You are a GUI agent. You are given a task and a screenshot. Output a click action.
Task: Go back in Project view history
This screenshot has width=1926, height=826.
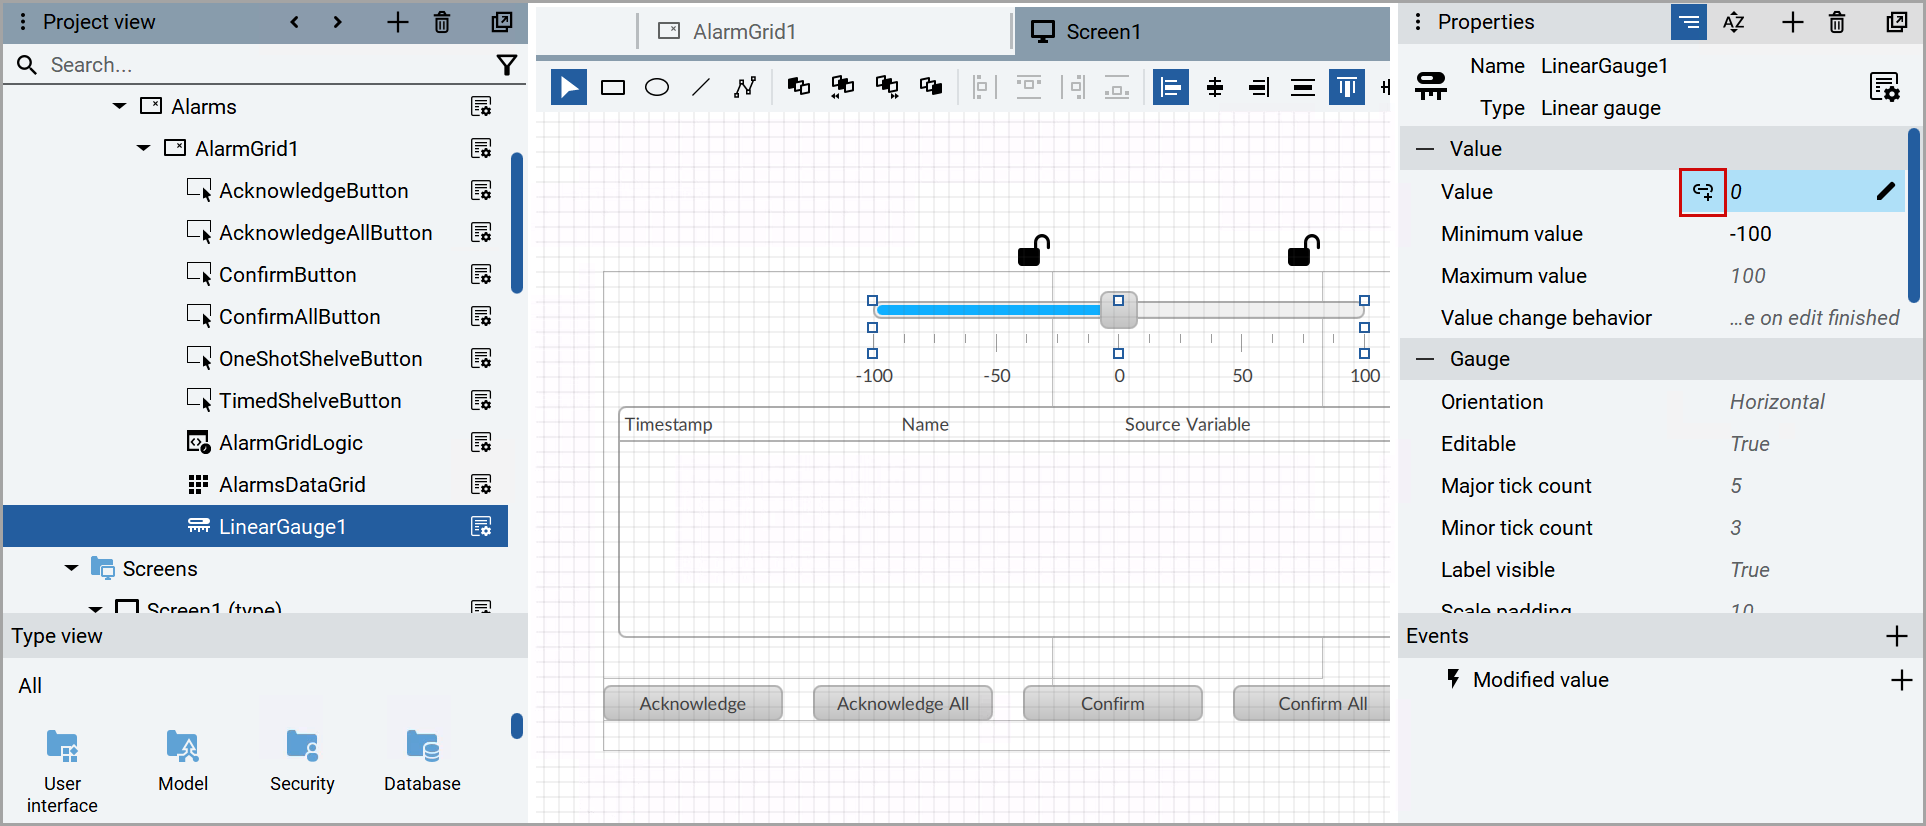294,22
